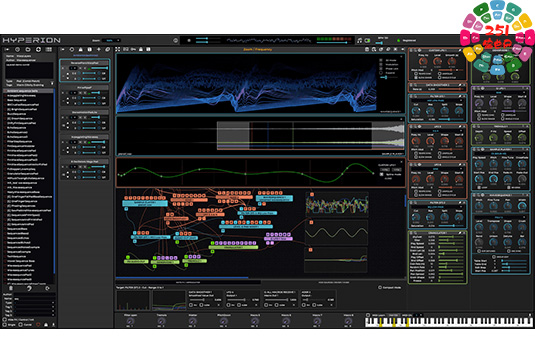Screen dimensions: 535x363
Task: Click the fullscreen icon above the 3D display
Action: (x=117, y=49)
